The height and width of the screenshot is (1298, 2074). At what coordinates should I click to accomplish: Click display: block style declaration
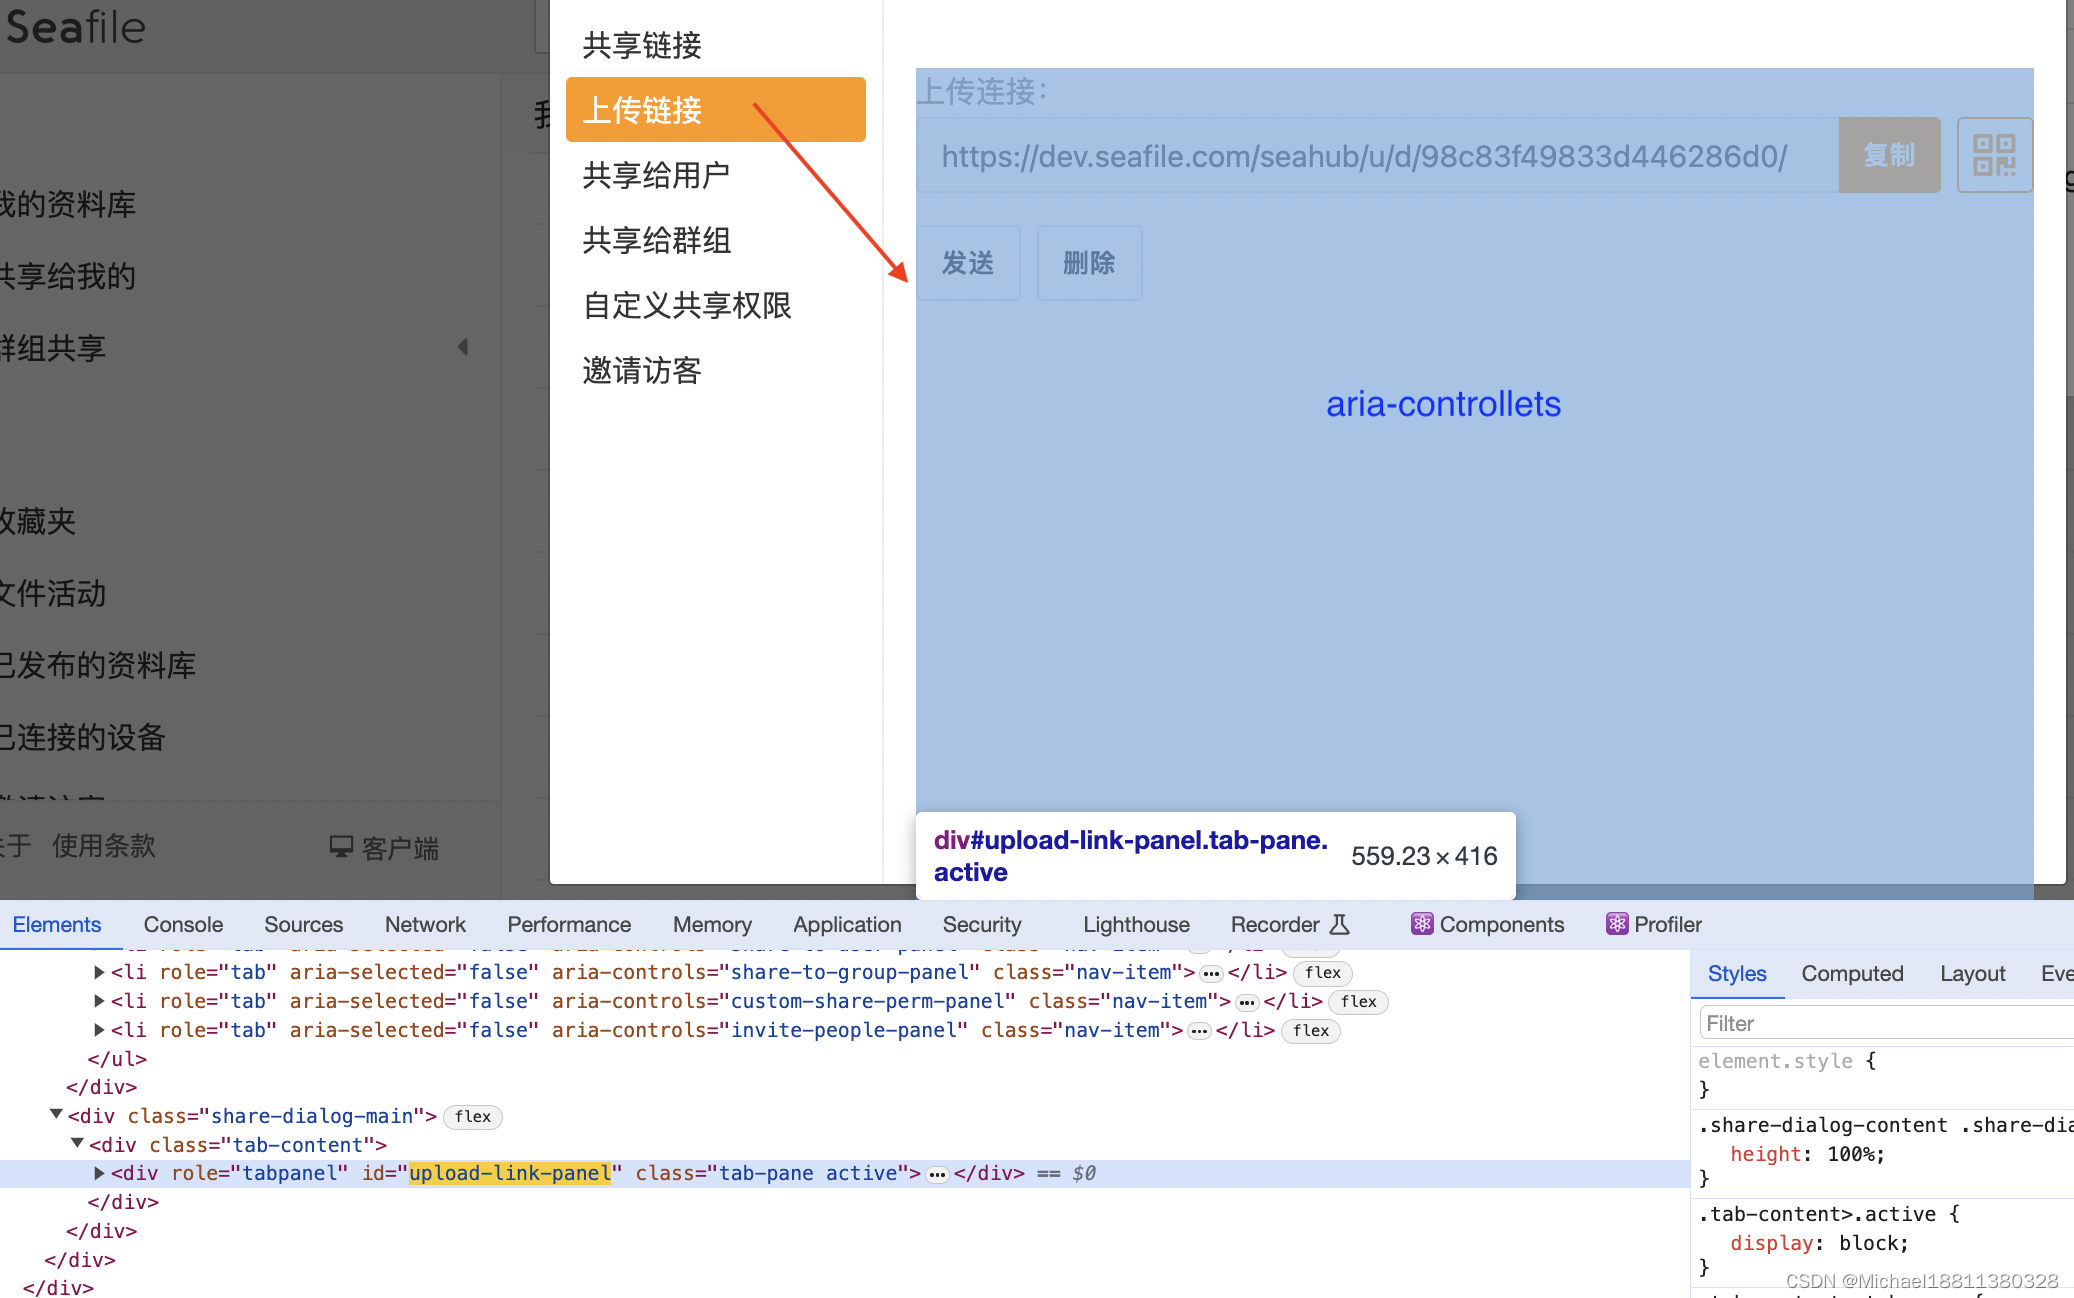(1819, 1243)
